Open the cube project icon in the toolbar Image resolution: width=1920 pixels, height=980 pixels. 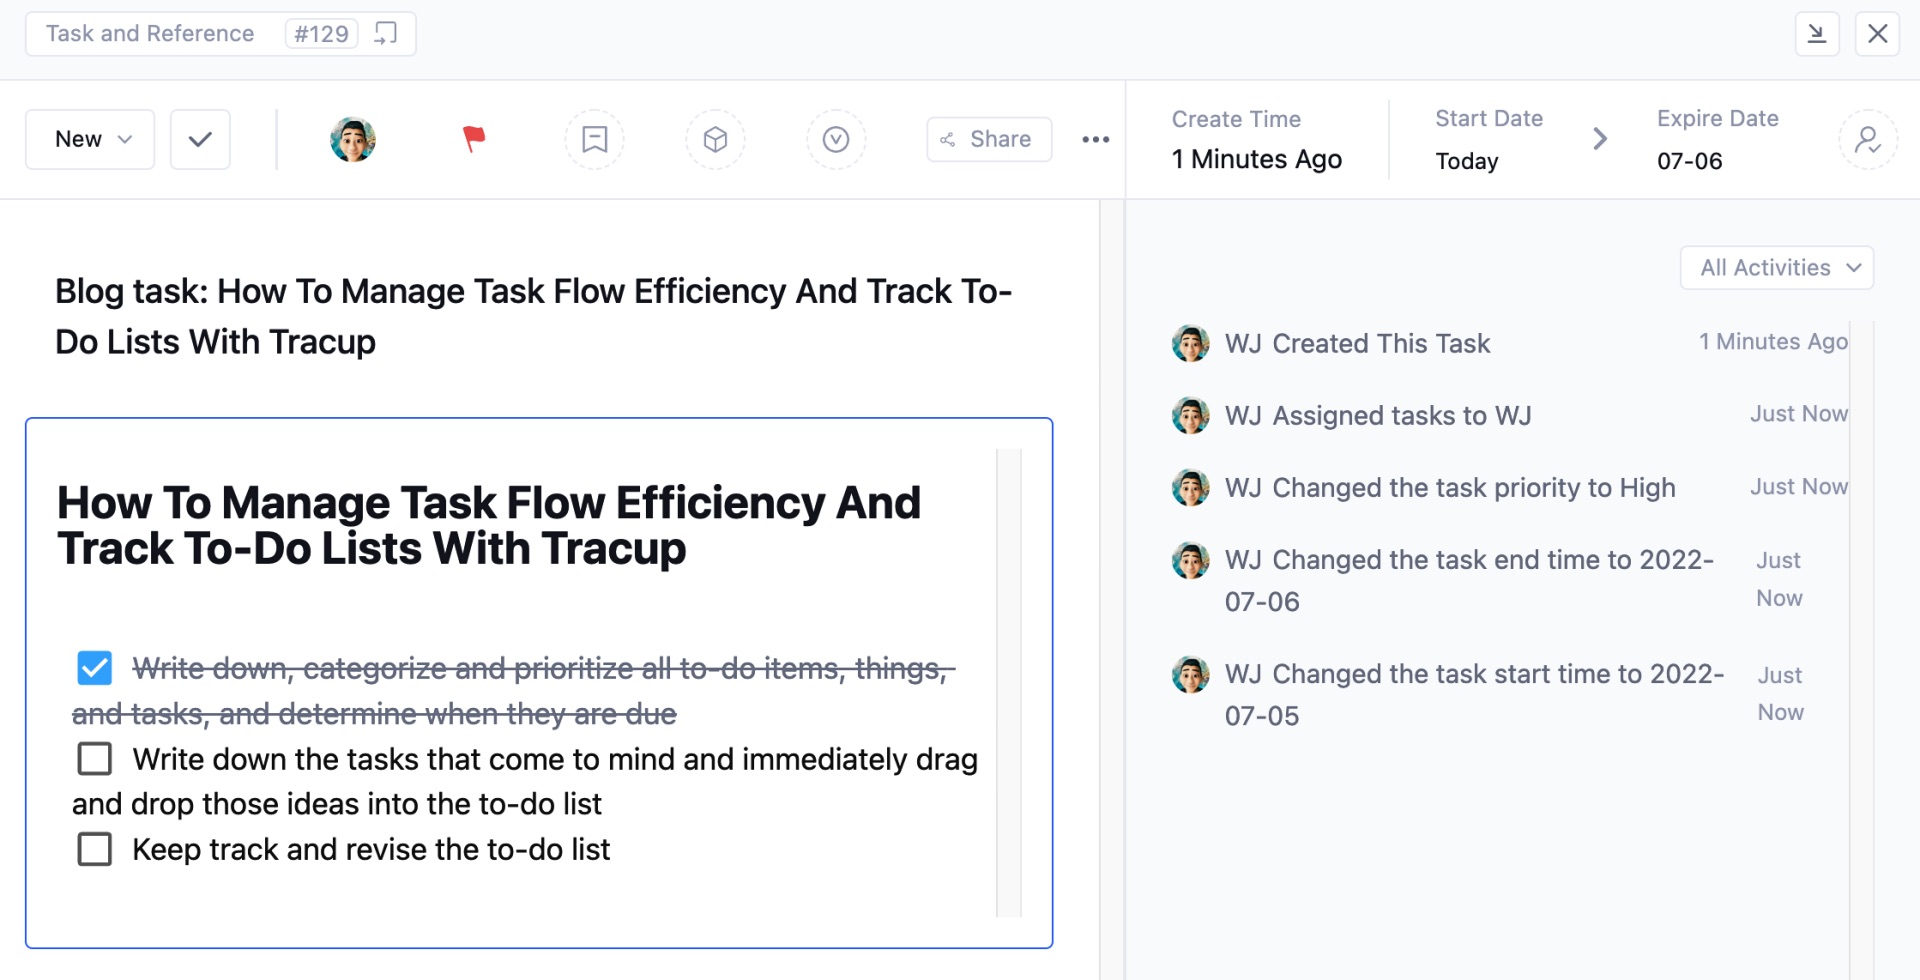point(715,139)
